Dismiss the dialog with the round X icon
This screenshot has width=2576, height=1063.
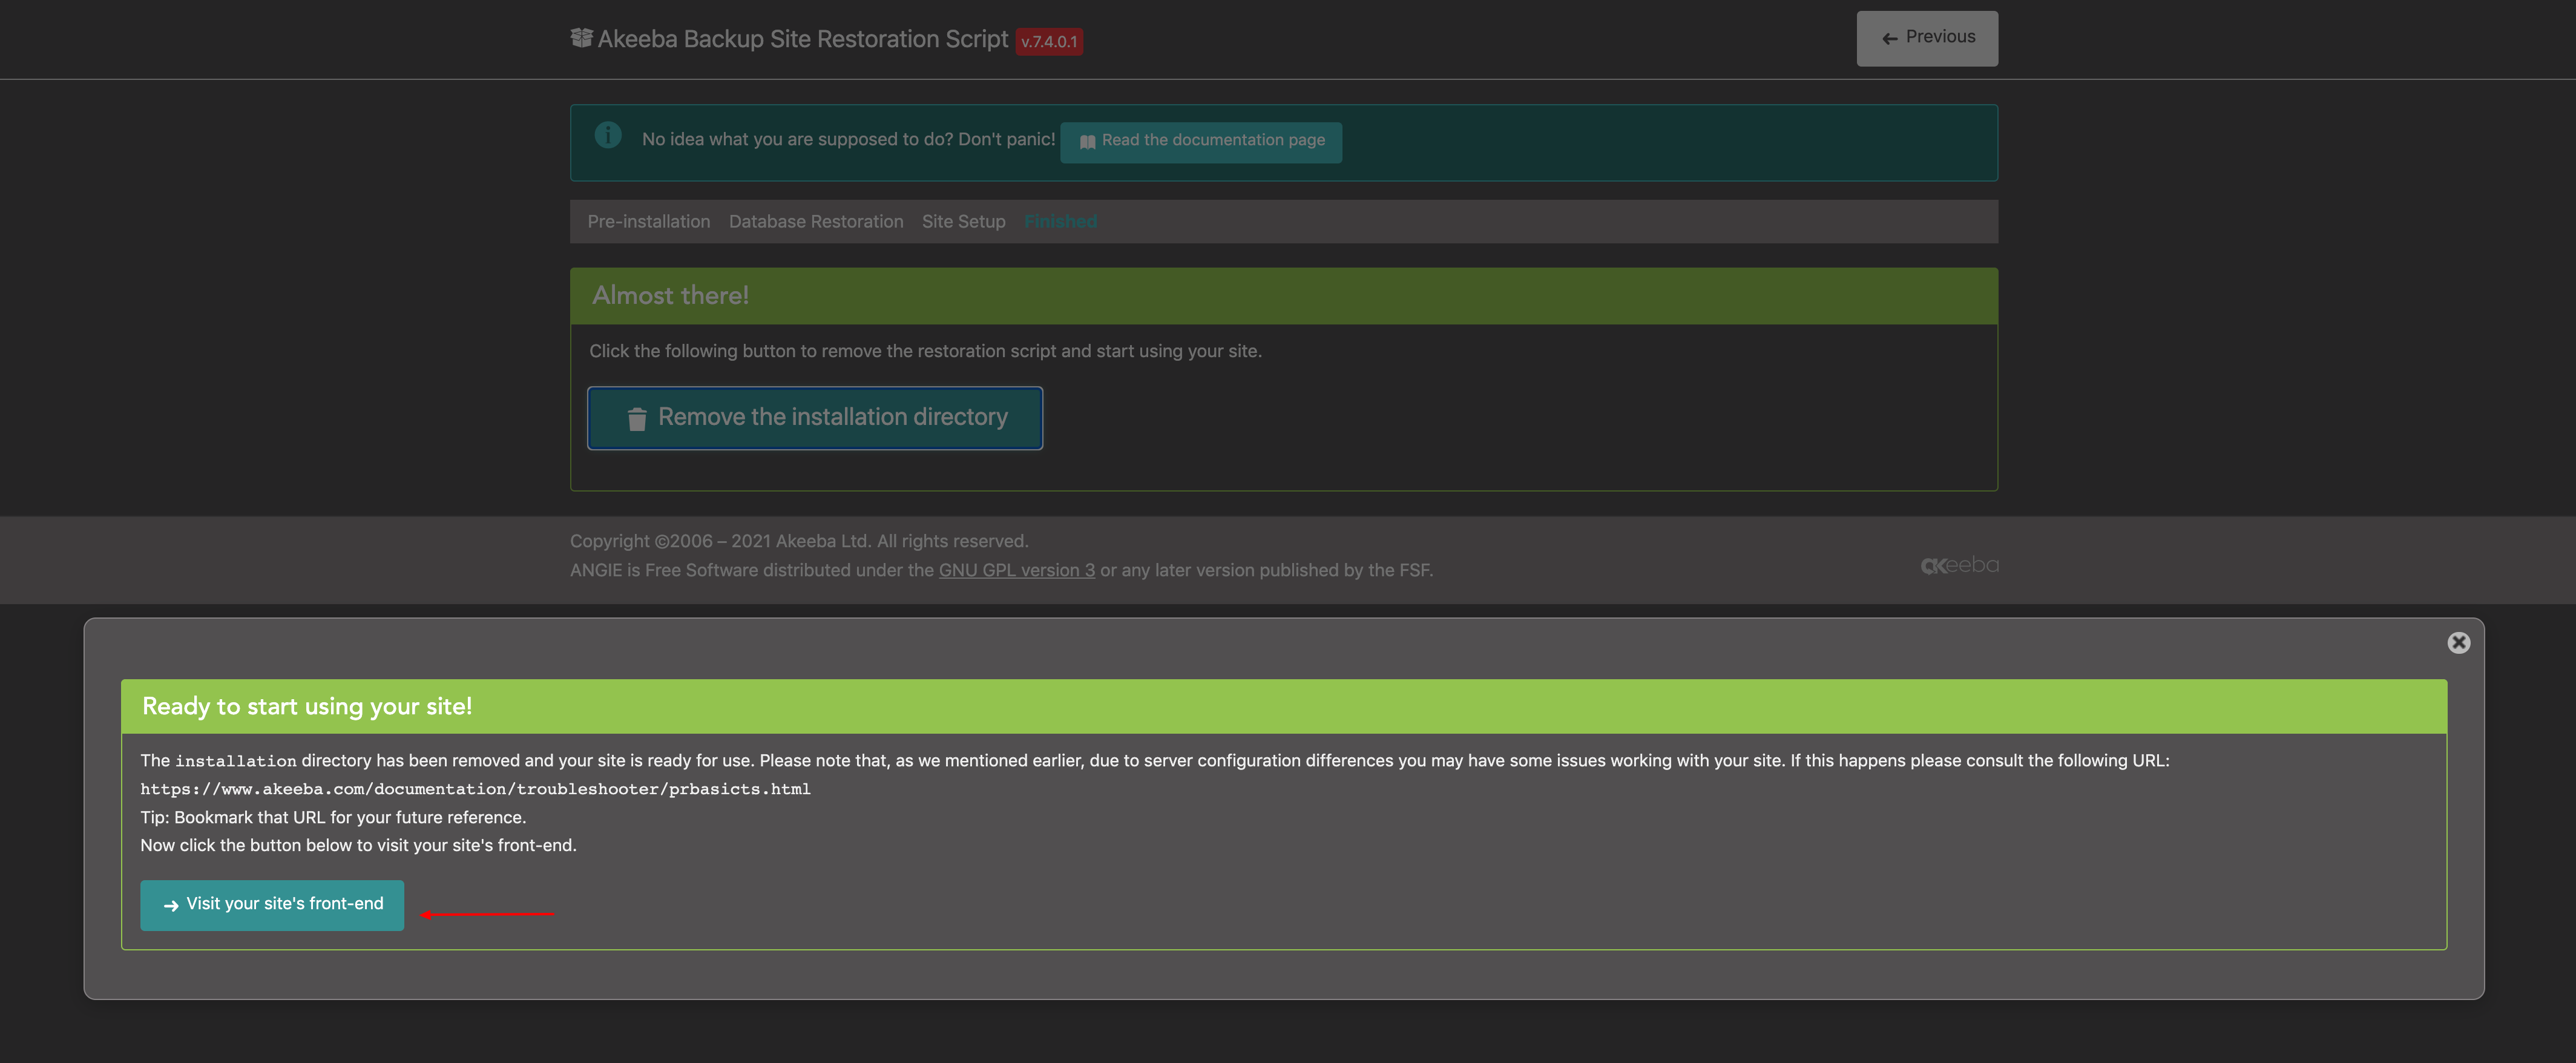pyautogui.click(x=2460, y=642)
